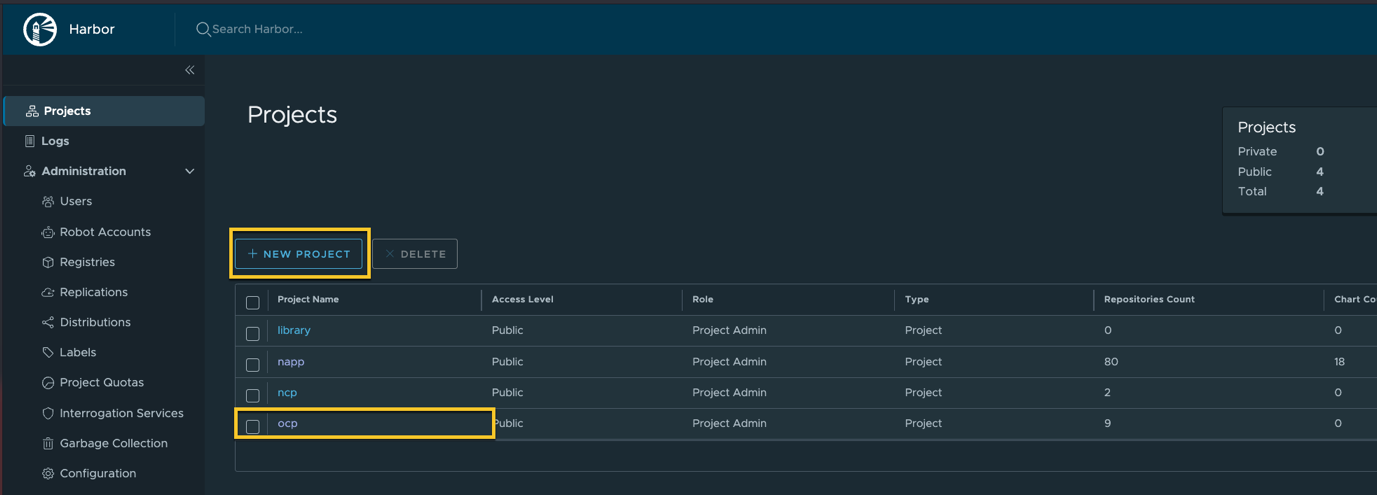
Task: Click the Replications cloud icon
Action: (48, 292)
